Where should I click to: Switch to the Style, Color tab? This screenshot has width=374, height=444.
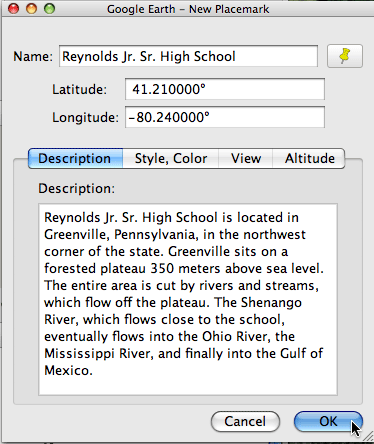pos(171,158)
